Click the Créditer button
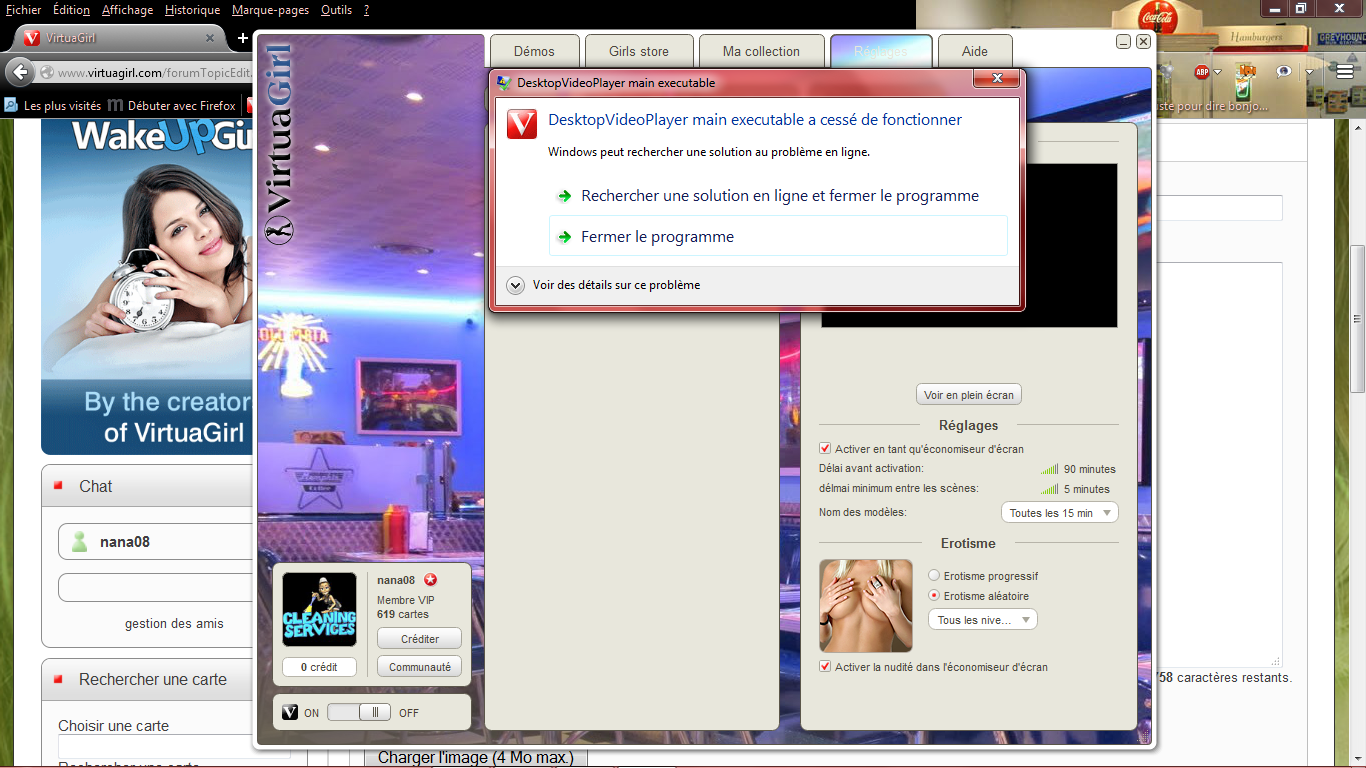Image resolution: width=1366 pixels, height=768 pixels. (420, 639)
